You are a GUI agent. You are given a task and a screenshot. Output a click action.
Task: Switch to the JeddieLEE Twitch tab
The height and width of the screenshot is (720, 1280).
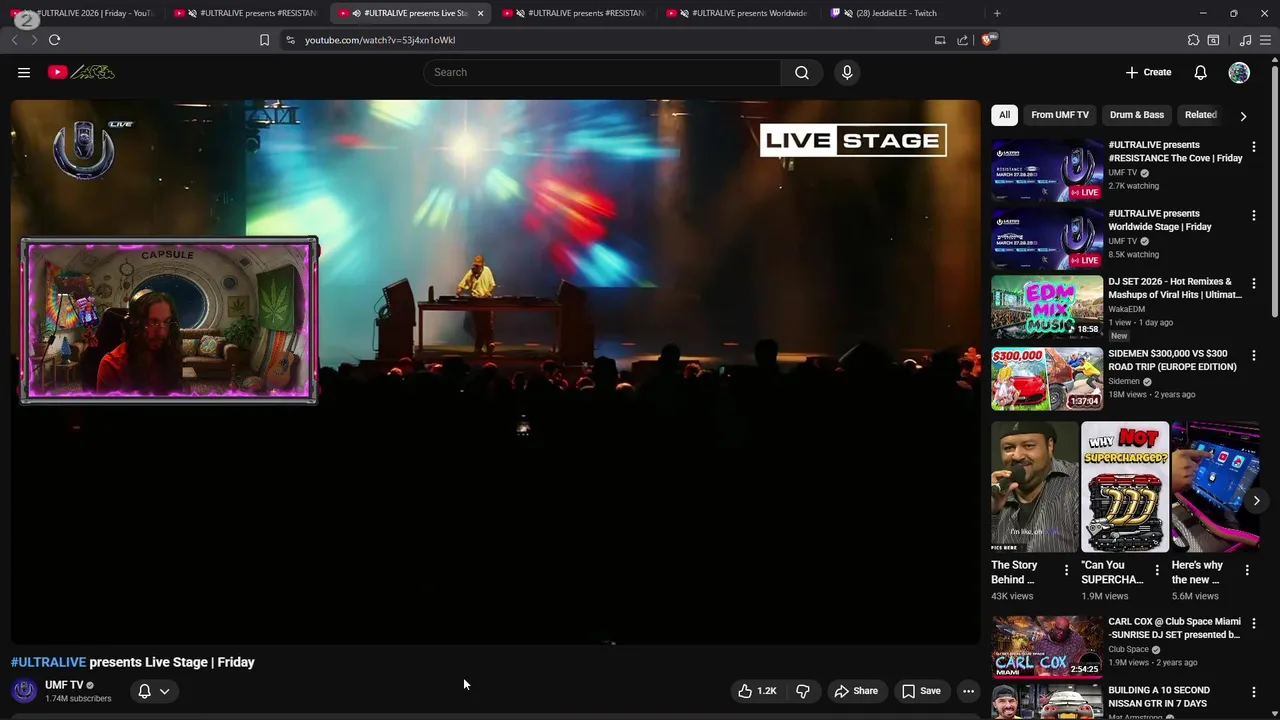click(897, 13)
